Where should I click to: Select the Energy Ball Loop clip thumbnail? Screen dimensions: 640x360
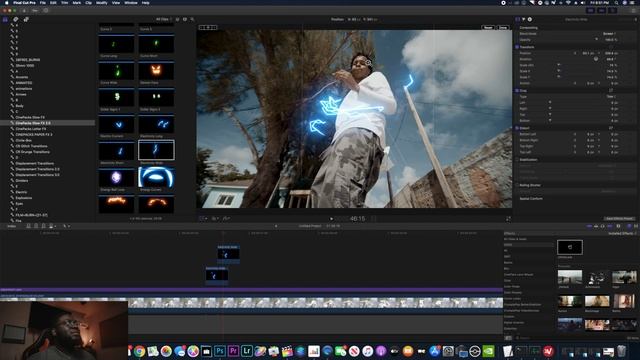(x=116, y=178)
